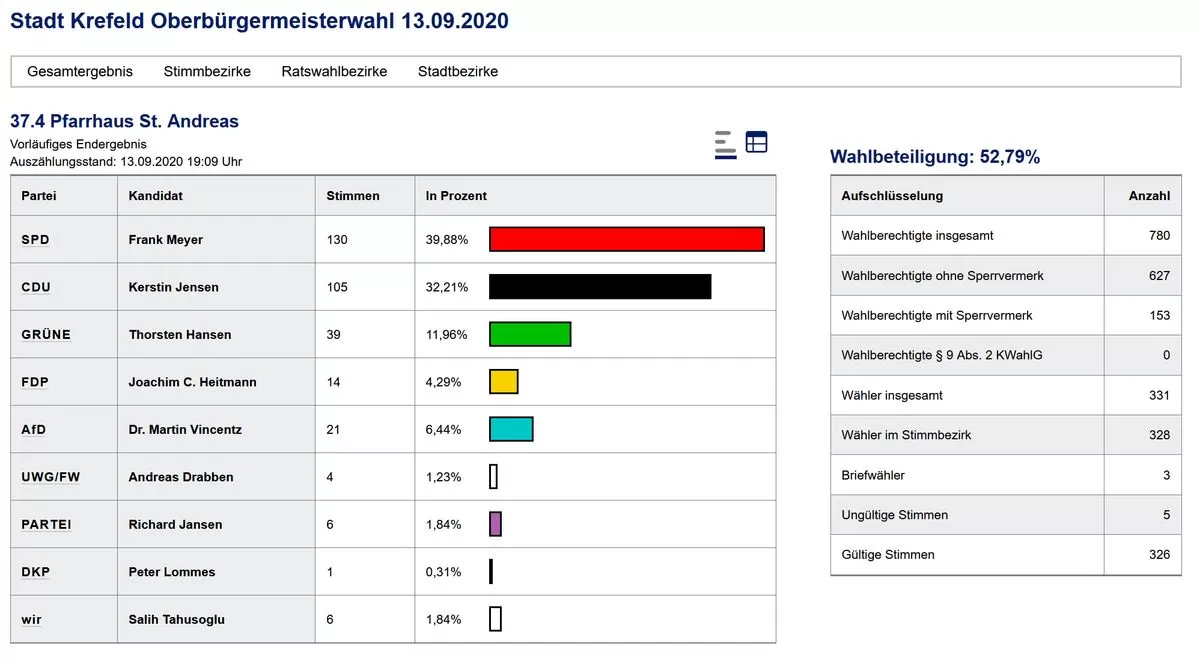Open the Gesamtergebnis tab

click(x=79, y=72)
